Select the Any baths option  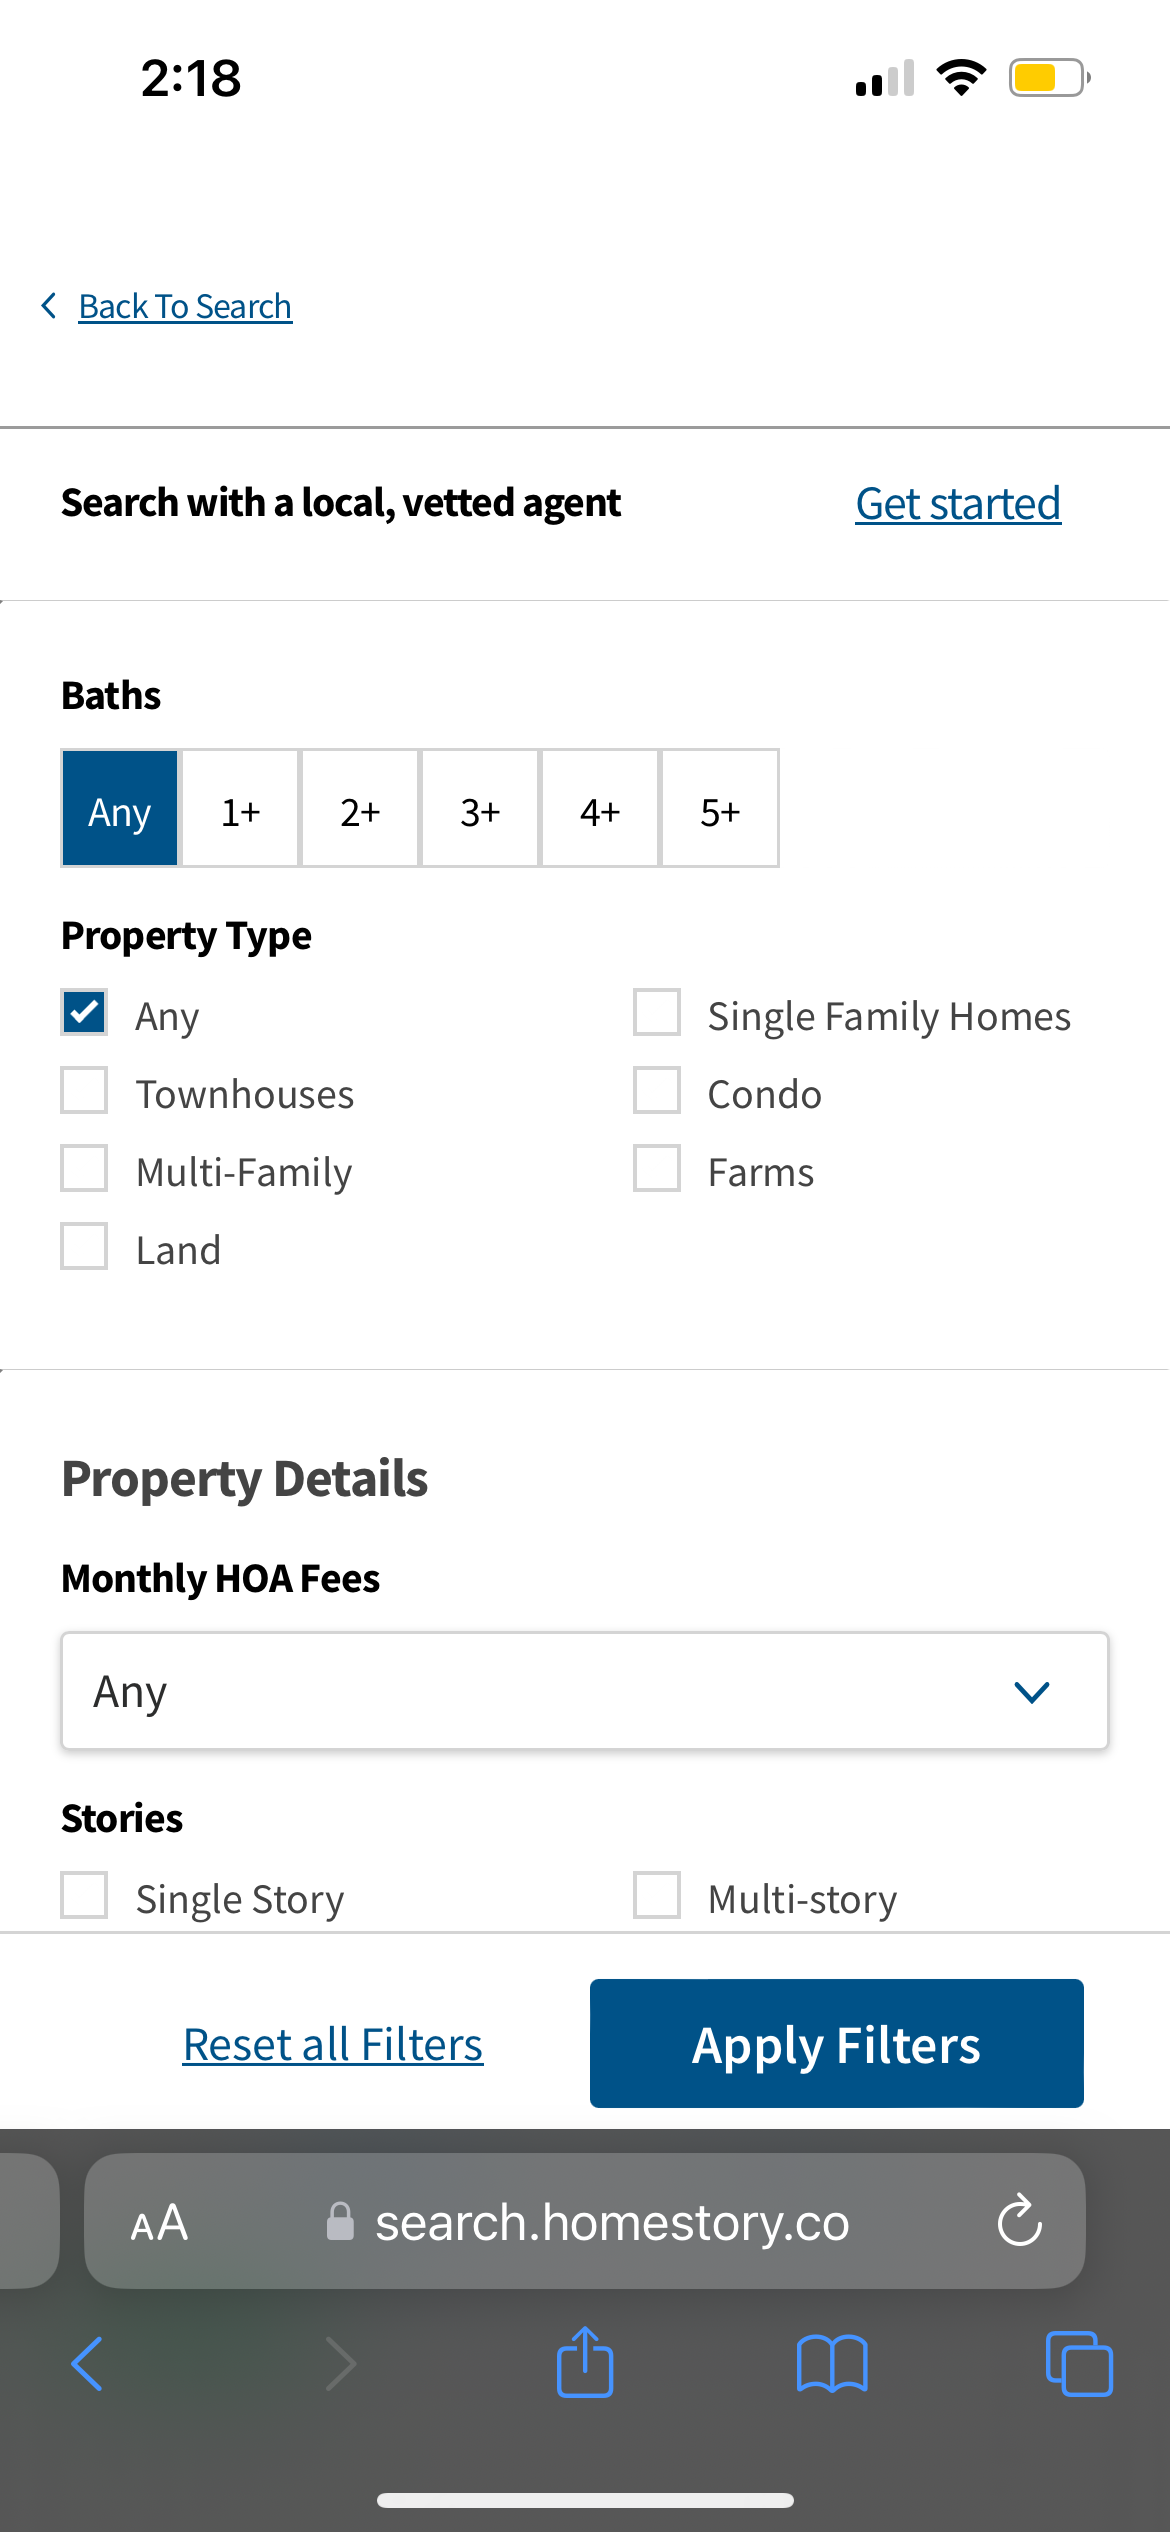[120, 808]
